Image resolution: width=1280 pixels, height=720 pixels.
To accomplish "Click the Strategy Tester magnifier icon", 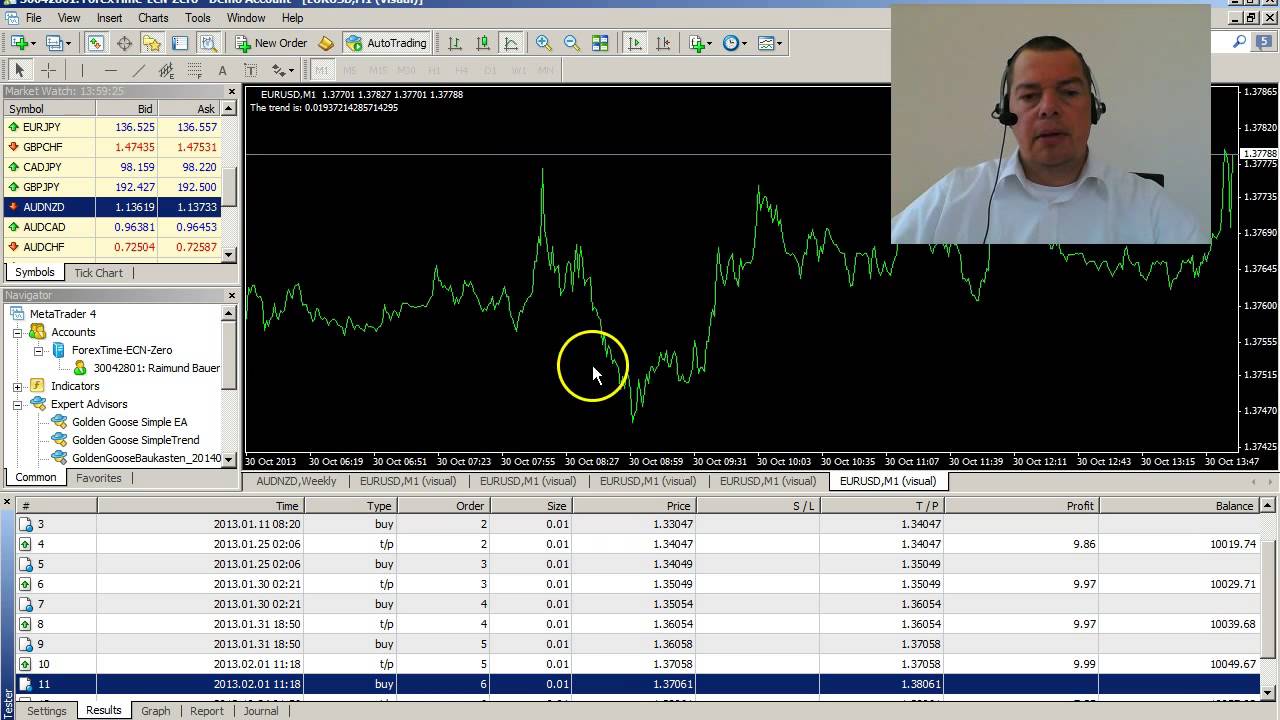I will [x=208, y=43].
